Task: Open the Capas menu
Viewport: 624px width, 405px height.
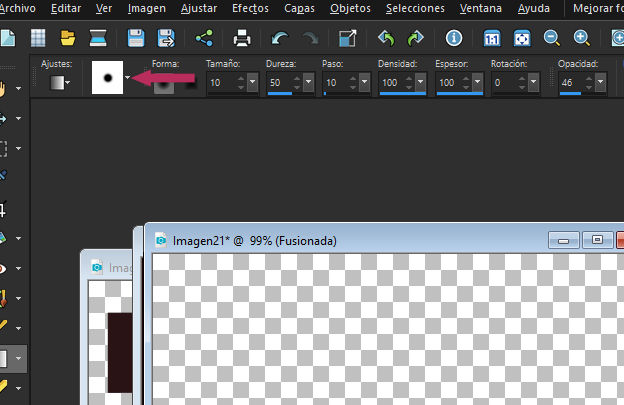Action: coord(299,8)
